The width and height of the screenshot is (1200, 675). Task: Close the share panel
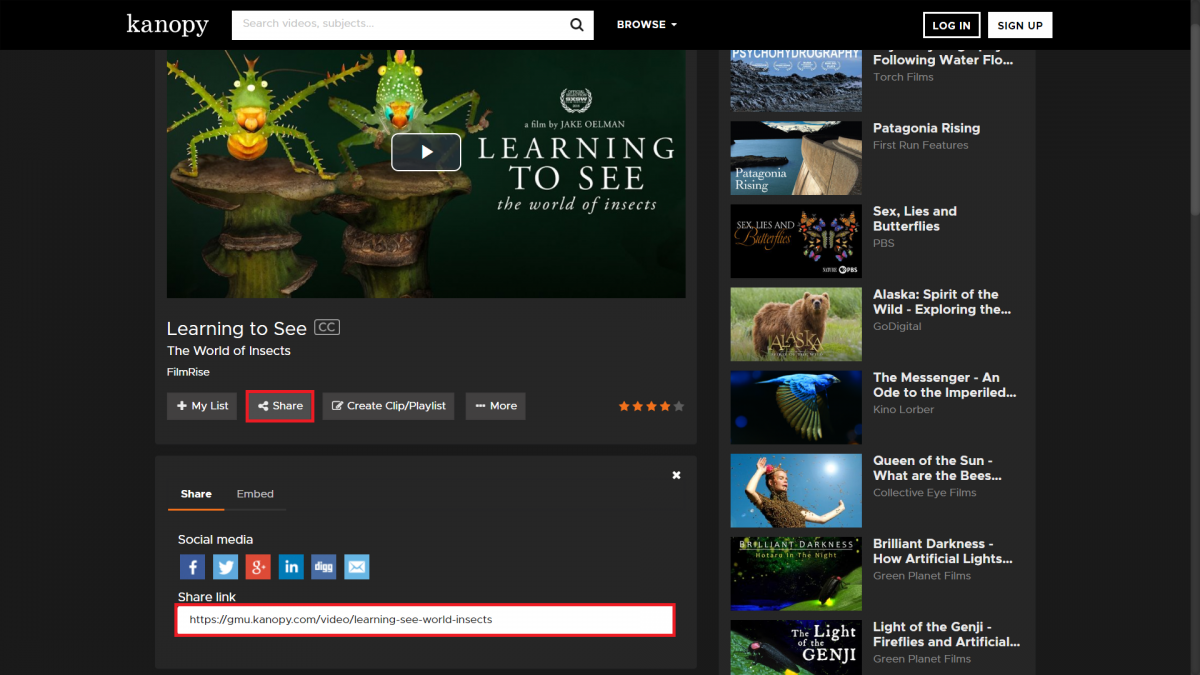[676, 475]
